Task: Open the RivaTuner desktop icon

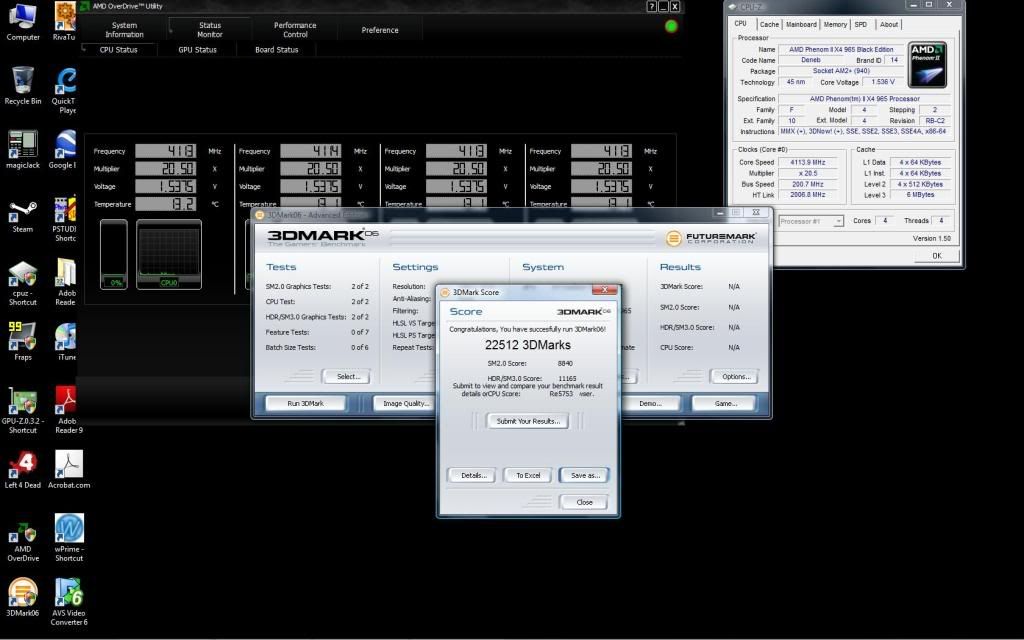Action: point(65,21)
